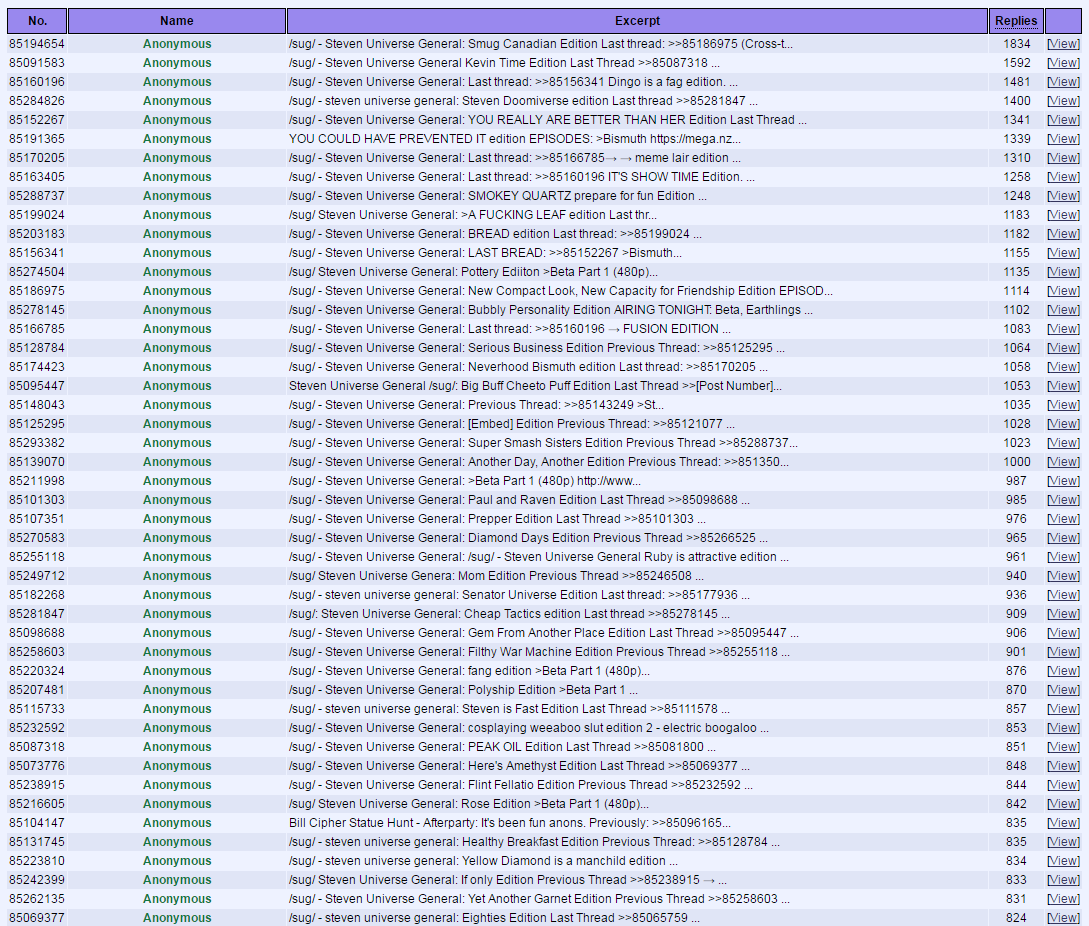The height and width of the screenshot is (926, 1089).
Task: Select post number 85069377 cell
Action: tap(37, 917)
